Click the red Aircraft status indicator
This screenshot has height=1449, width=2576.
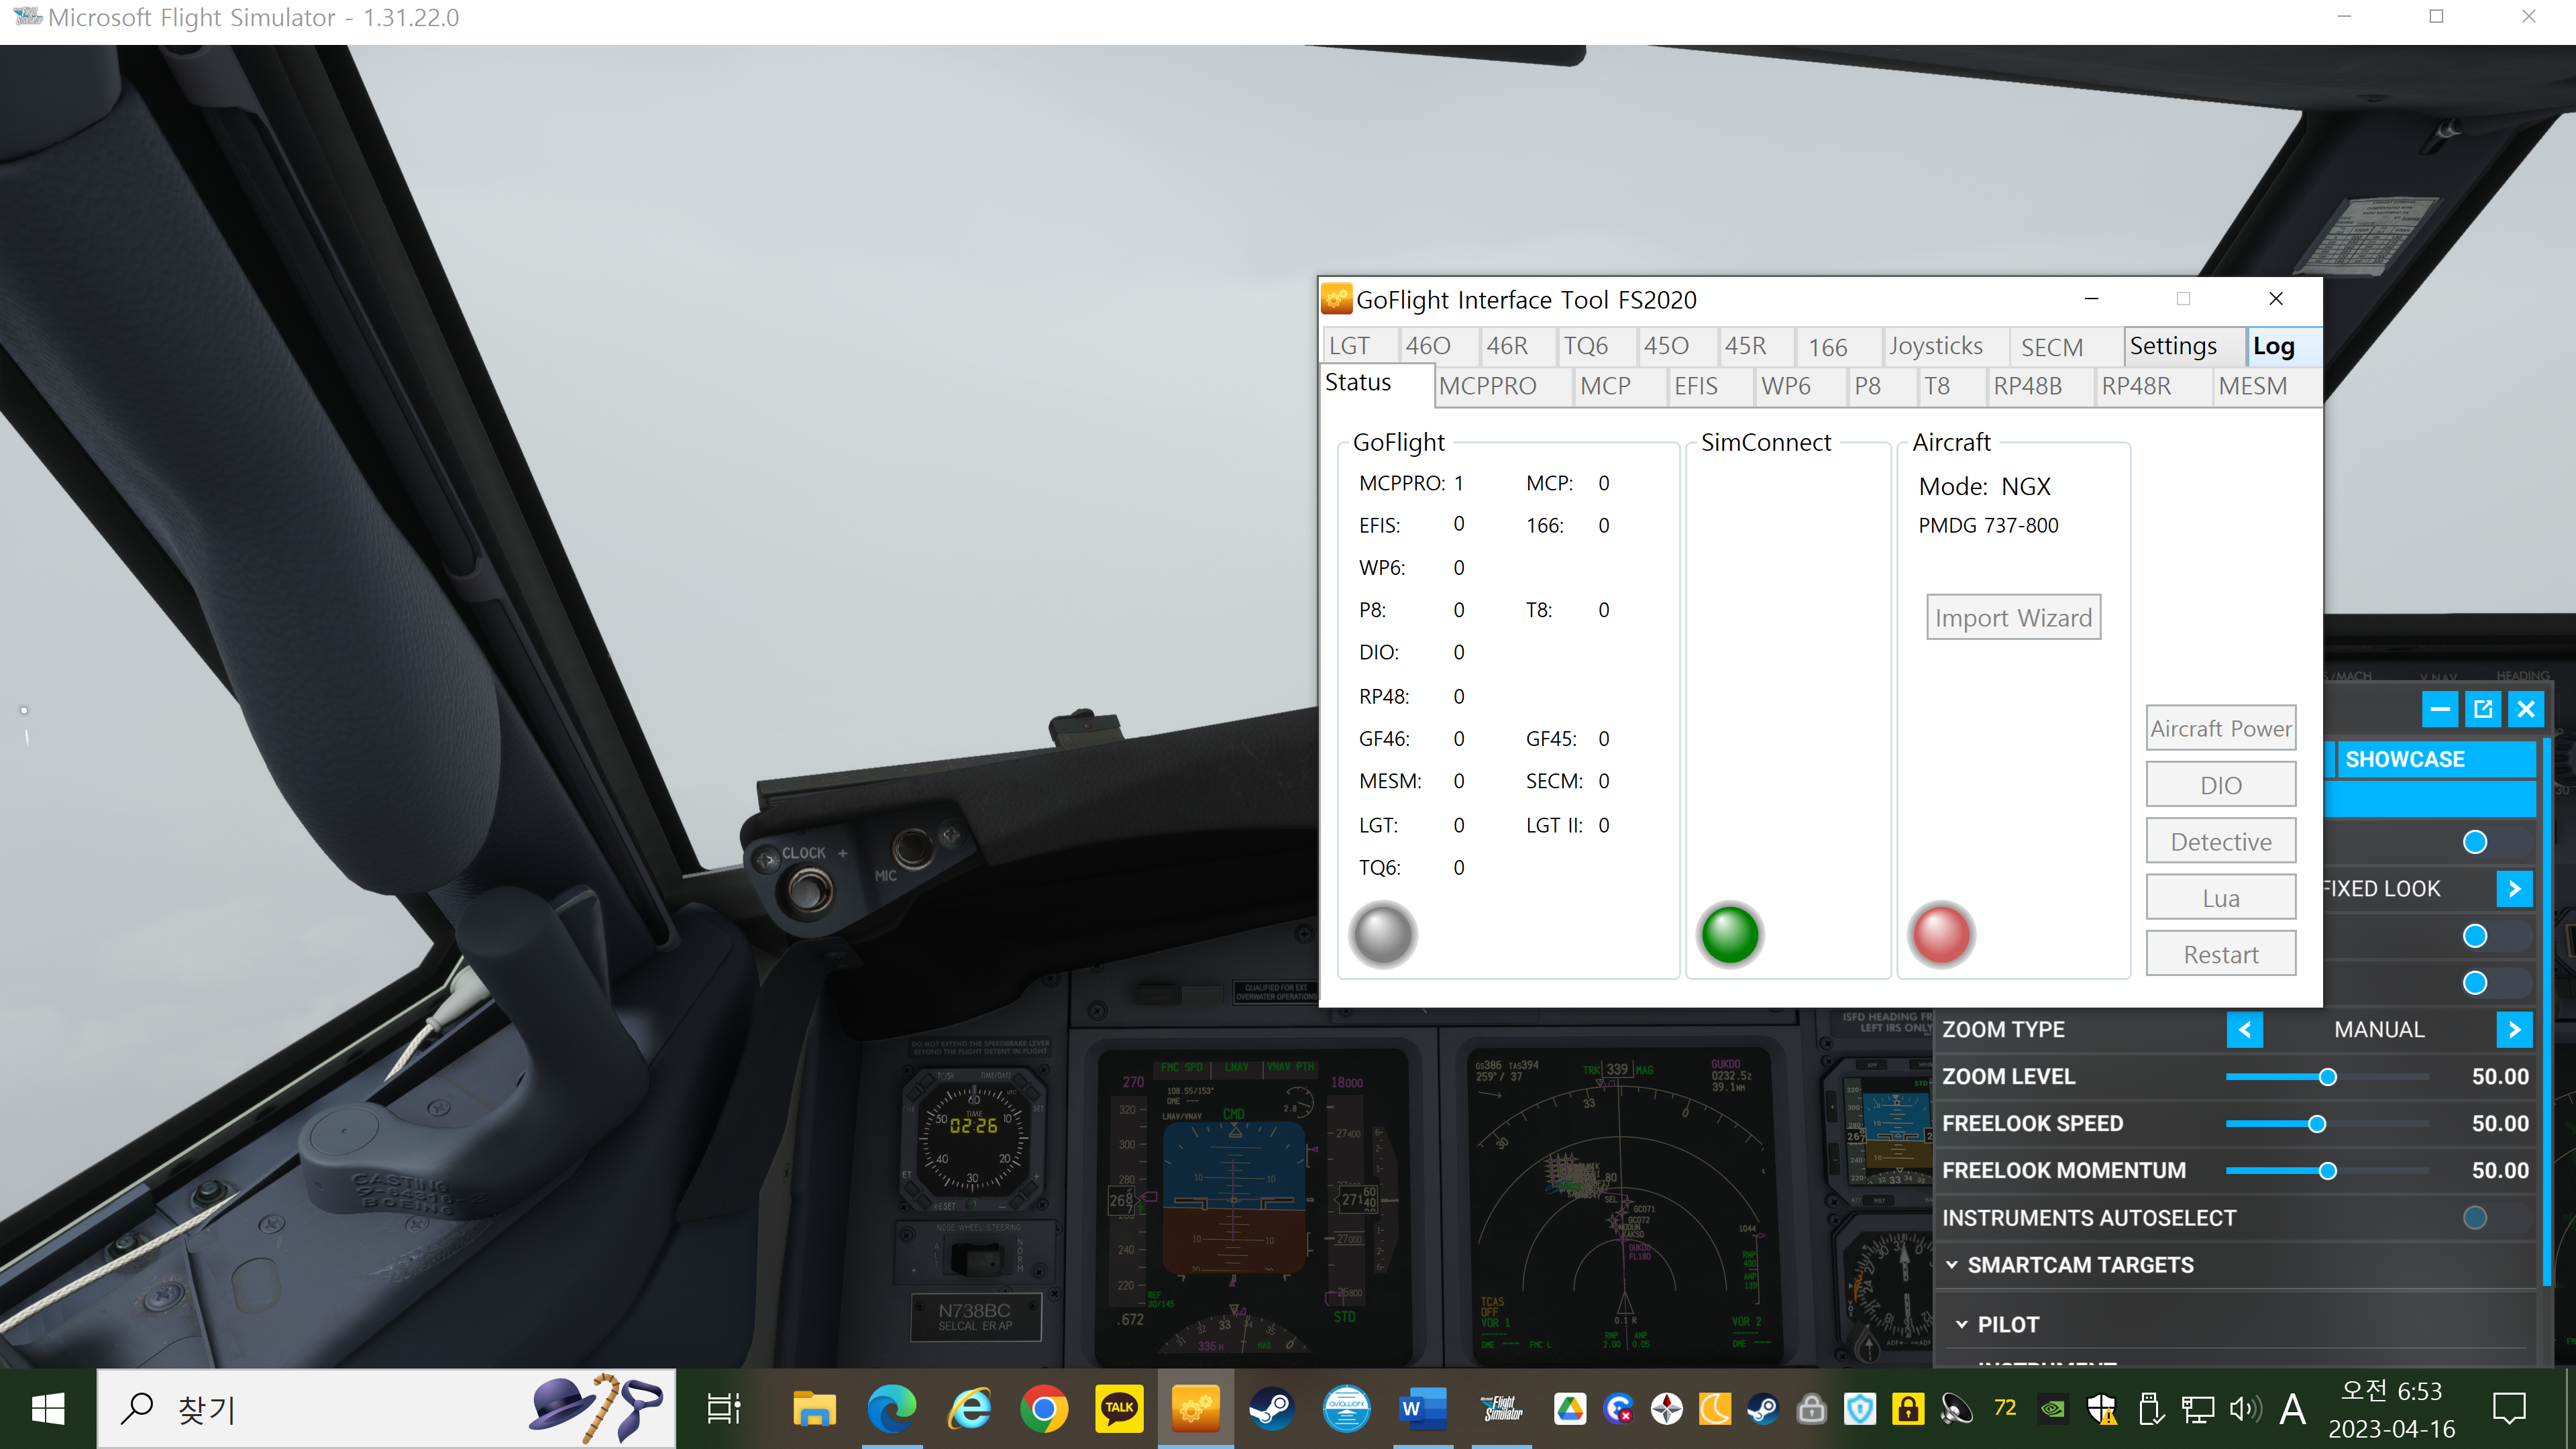tap(1941, 935)
